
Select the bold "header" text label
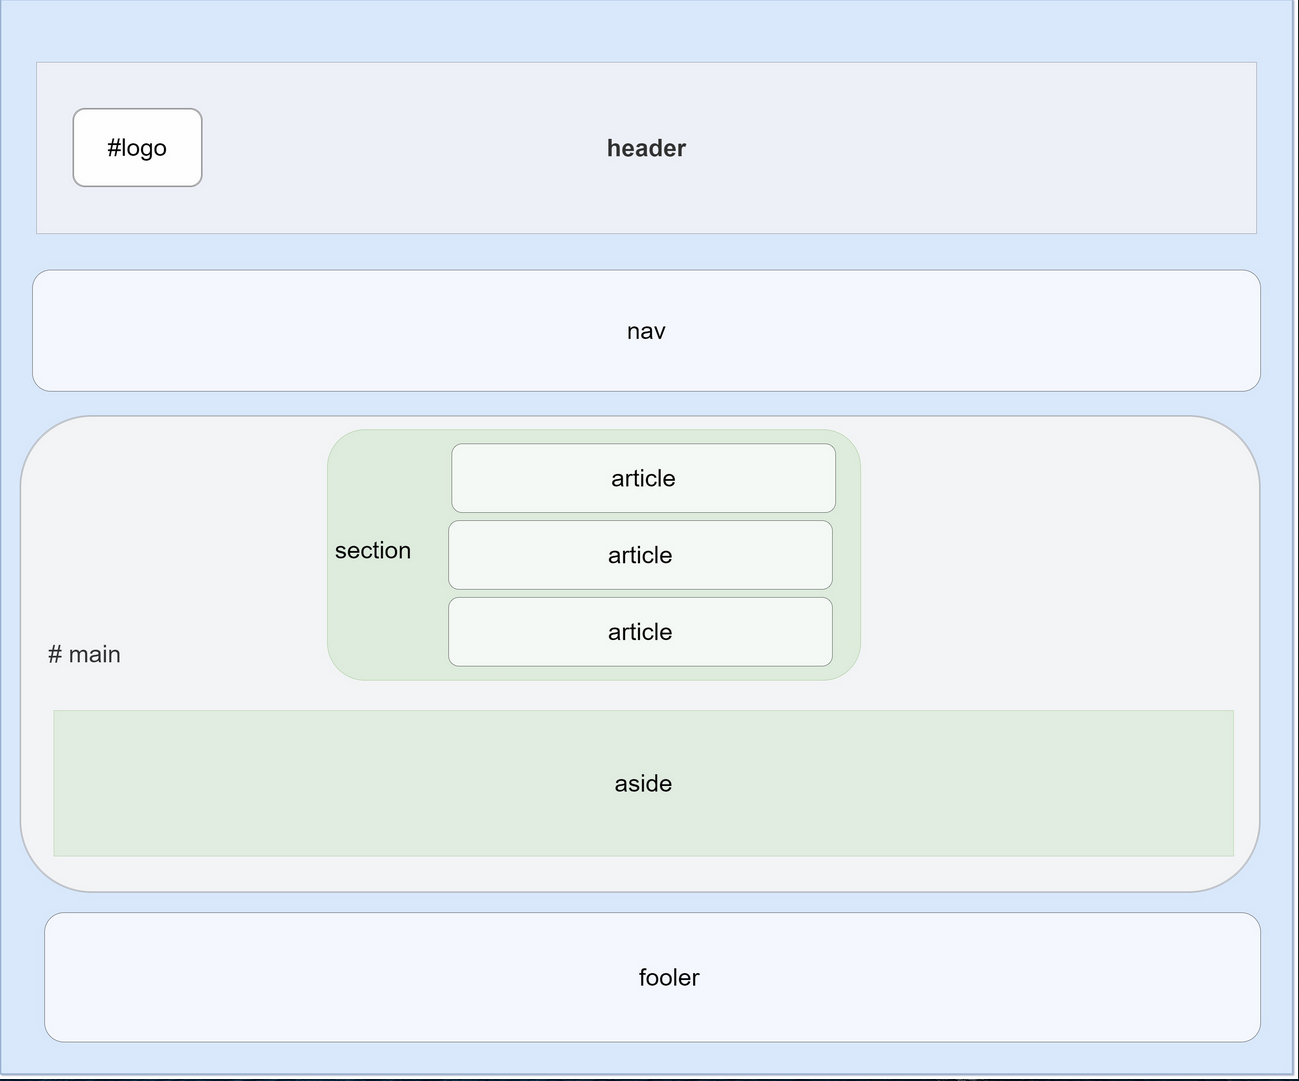646,148
